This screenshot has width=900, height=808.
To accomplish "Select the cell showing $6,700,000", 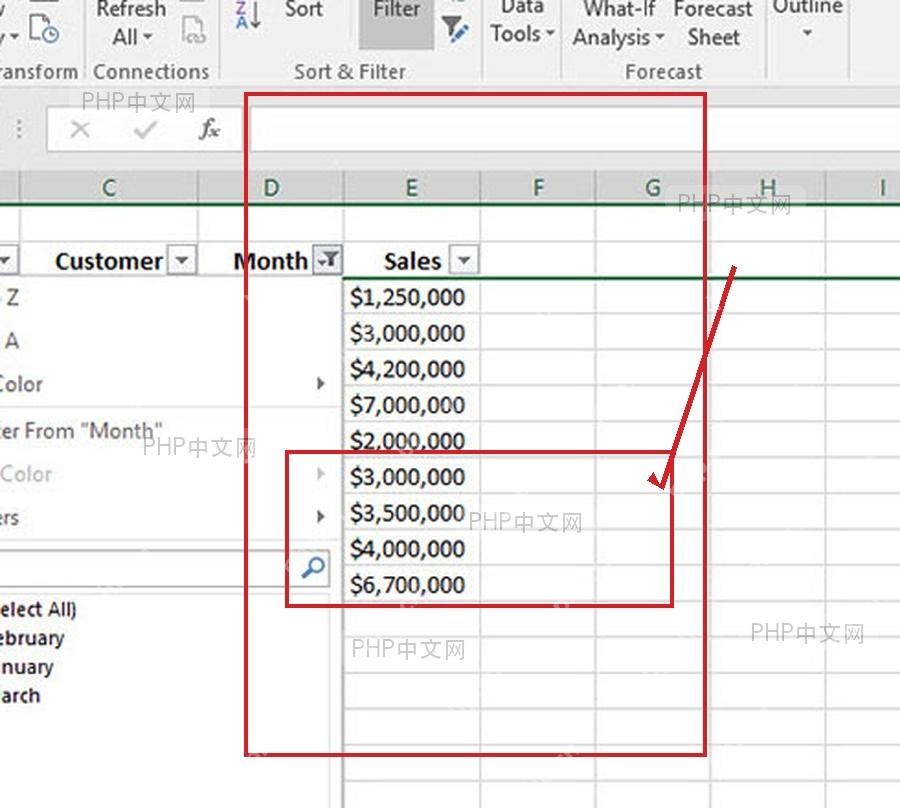I will (x=412, y=585).
